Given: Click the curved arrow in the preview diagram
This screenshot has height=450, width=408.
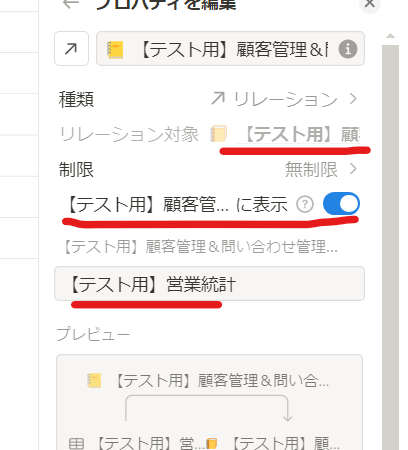Looking at the screenshot, I should (x=209, y=408).
